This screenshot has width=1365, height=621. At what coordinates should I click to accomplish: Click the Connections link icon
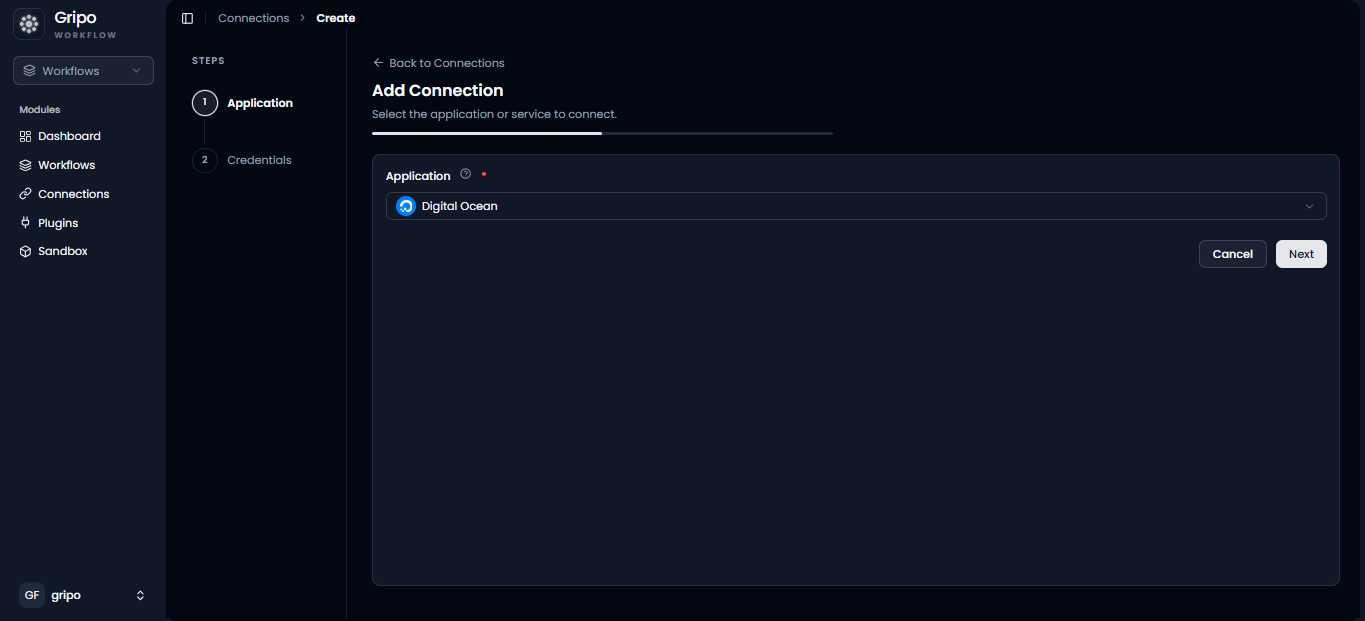(26, 194)
